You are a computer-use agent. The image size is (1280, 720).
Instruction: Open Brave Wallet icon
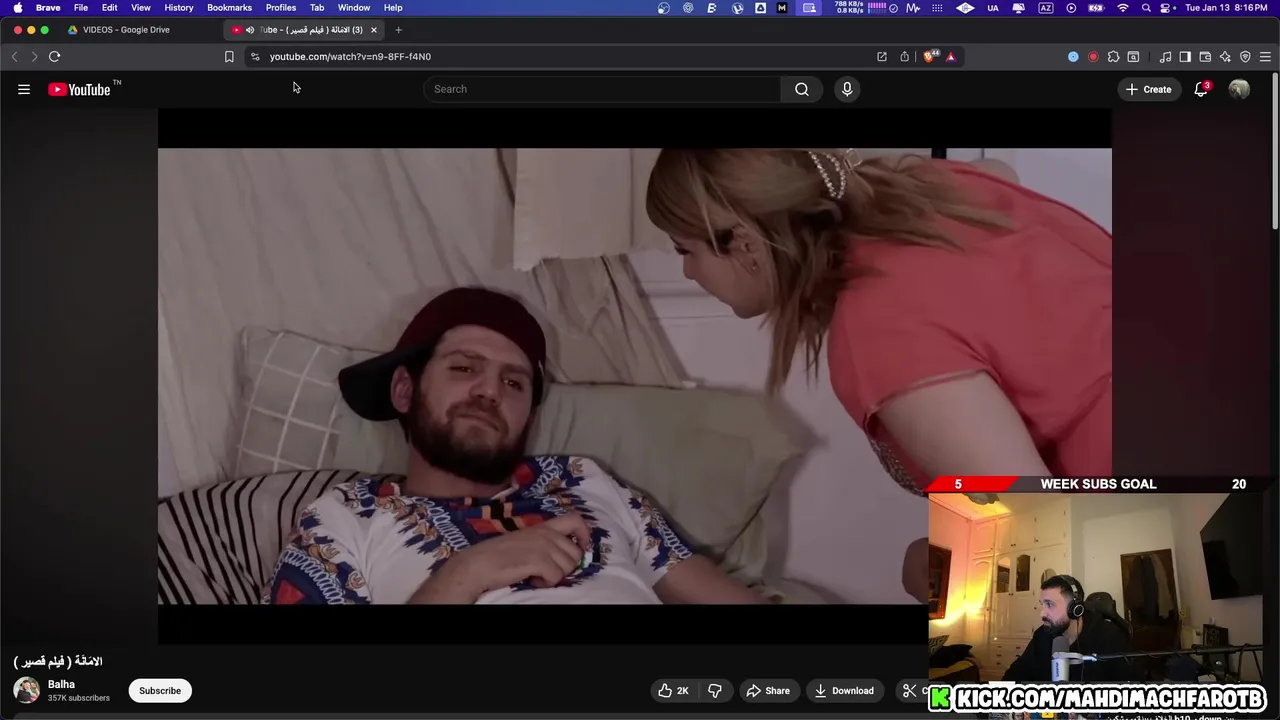[1205, 57]
